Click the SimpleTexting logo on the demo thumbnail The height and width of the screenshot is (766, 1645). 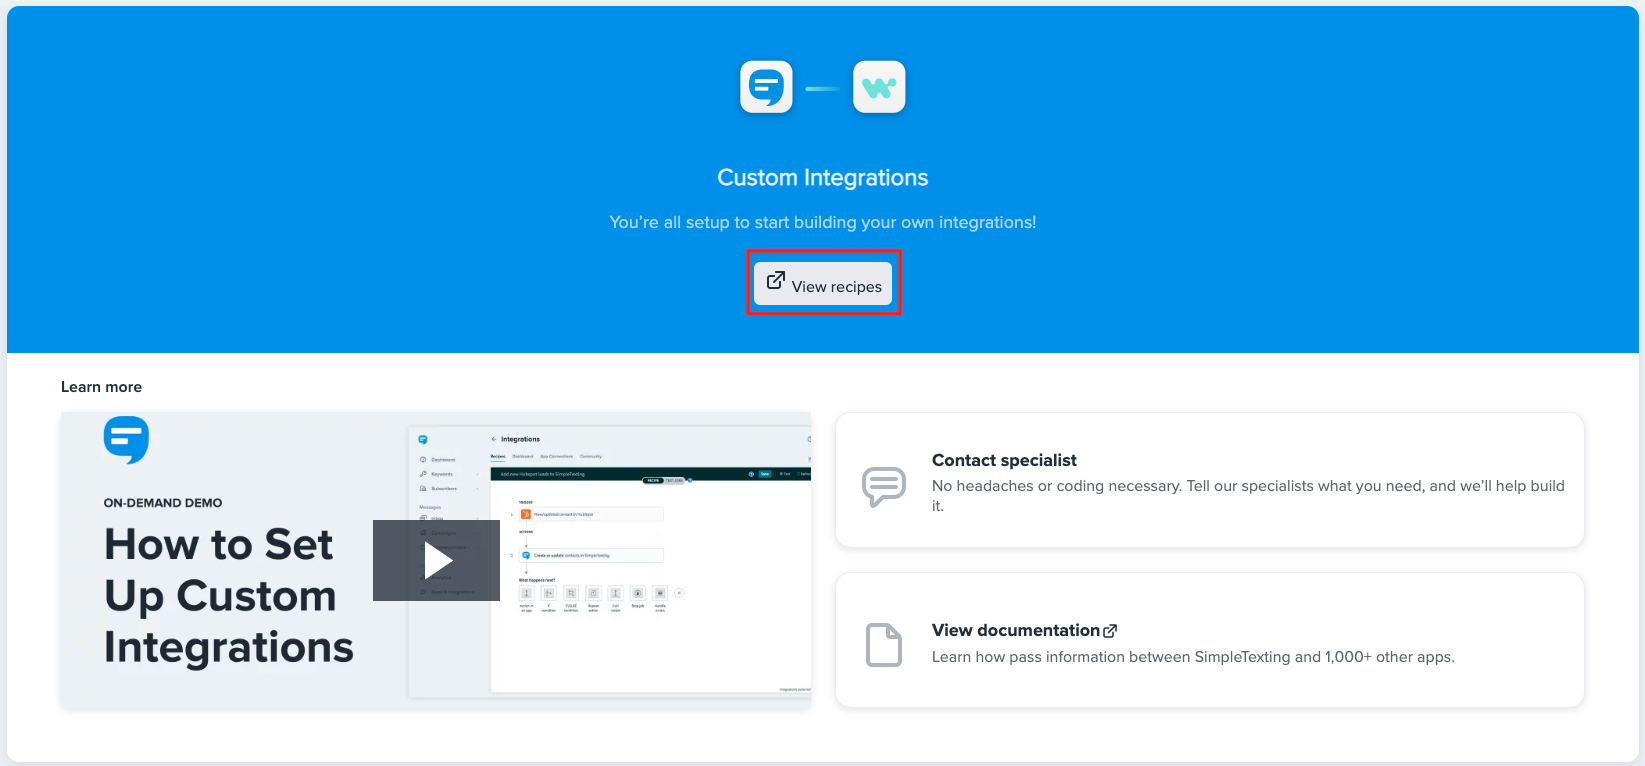point(126,440)
